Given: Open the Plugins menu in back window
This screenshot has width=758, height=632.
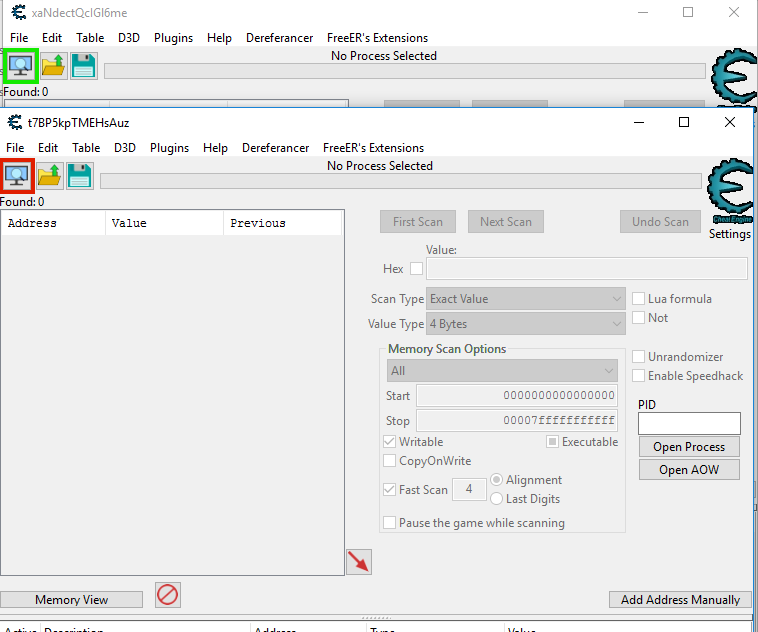Looking at the screenshot, I should 175,38.
